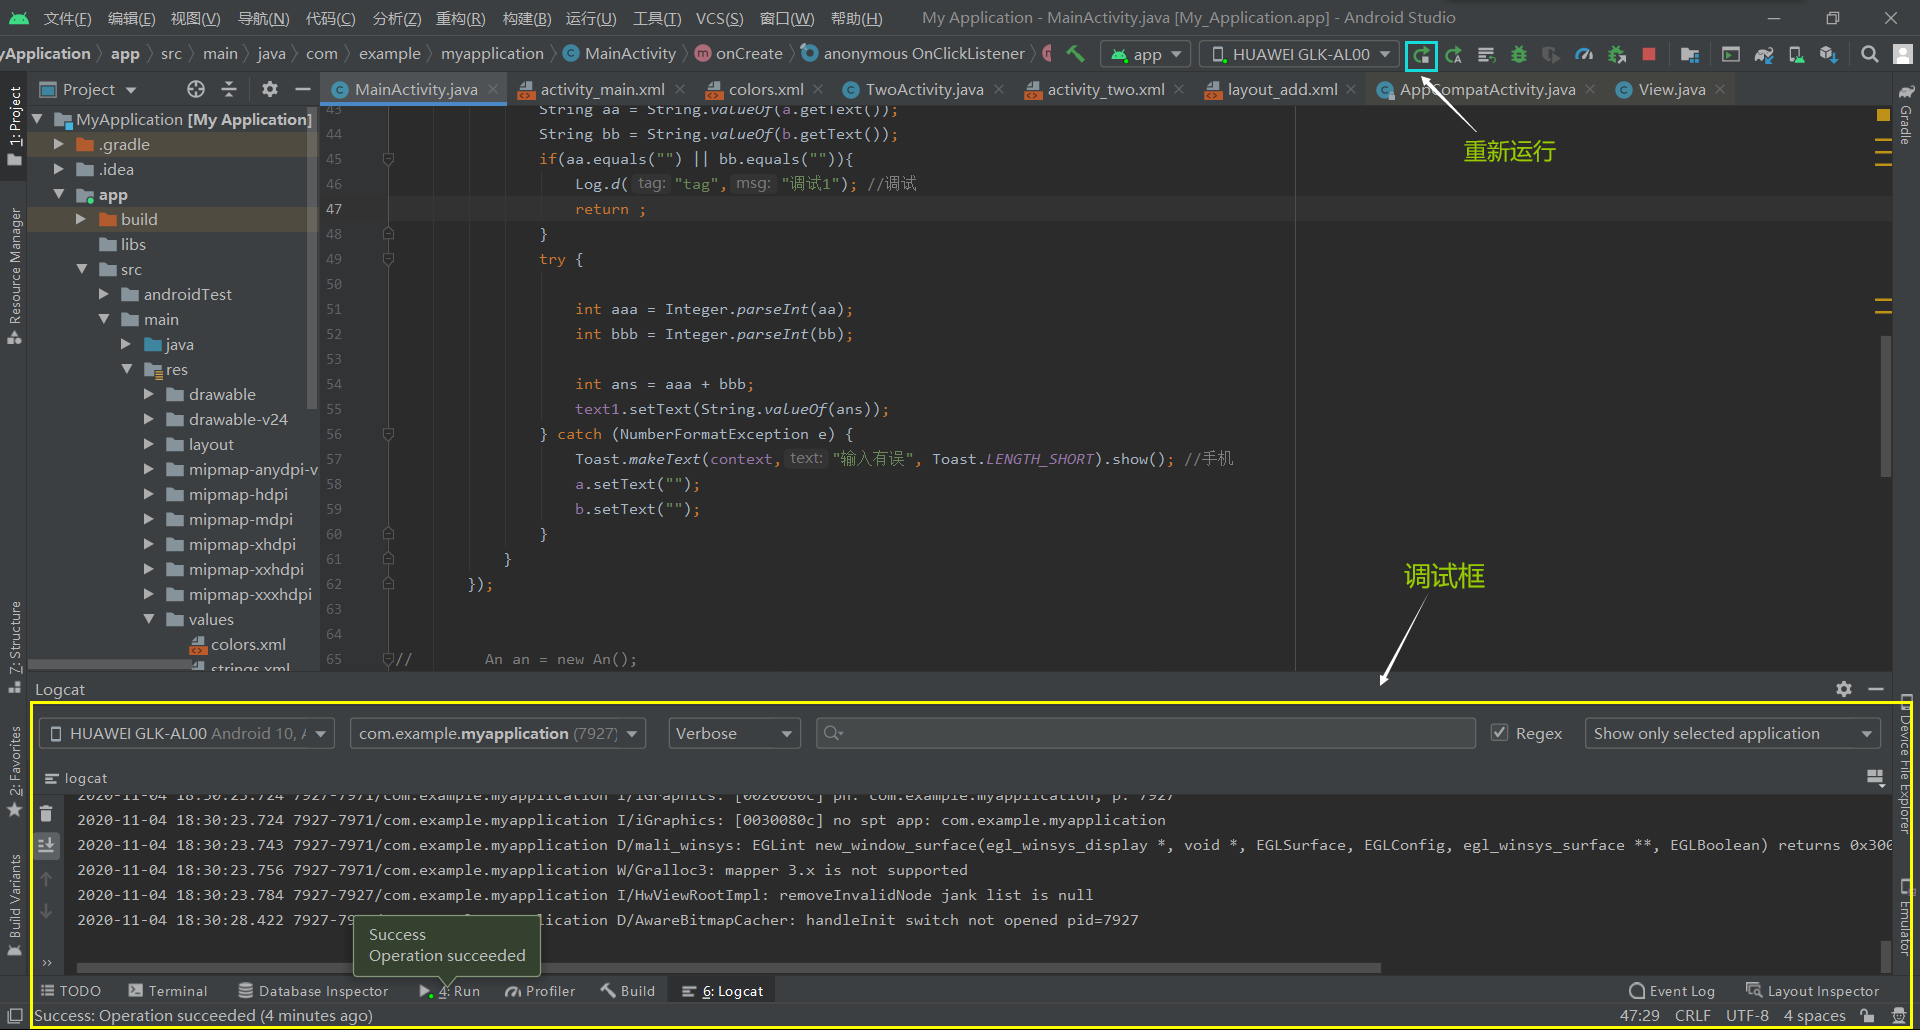Click the Rerun app icon in toolbar
The height and width of the screenshot is (1030, 1920).
click(x=1421, y=55)
